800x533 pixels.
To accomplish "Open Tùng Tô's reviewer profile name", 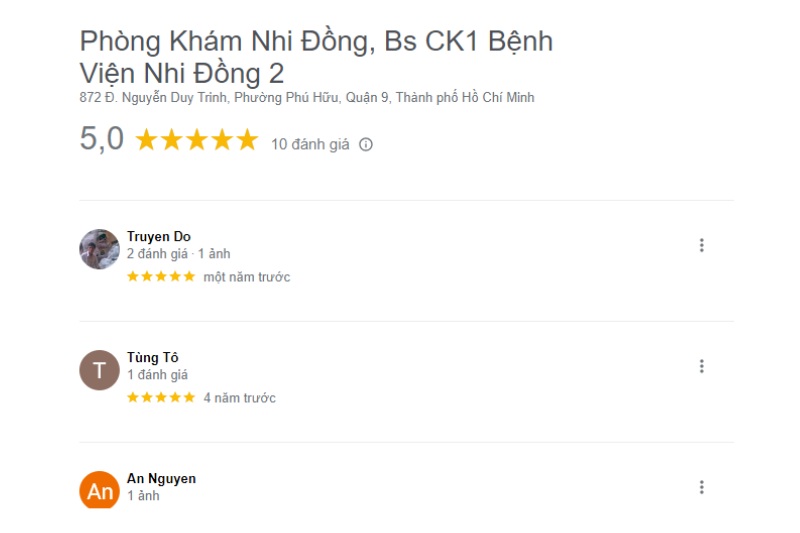I will (x=152, y=358).
